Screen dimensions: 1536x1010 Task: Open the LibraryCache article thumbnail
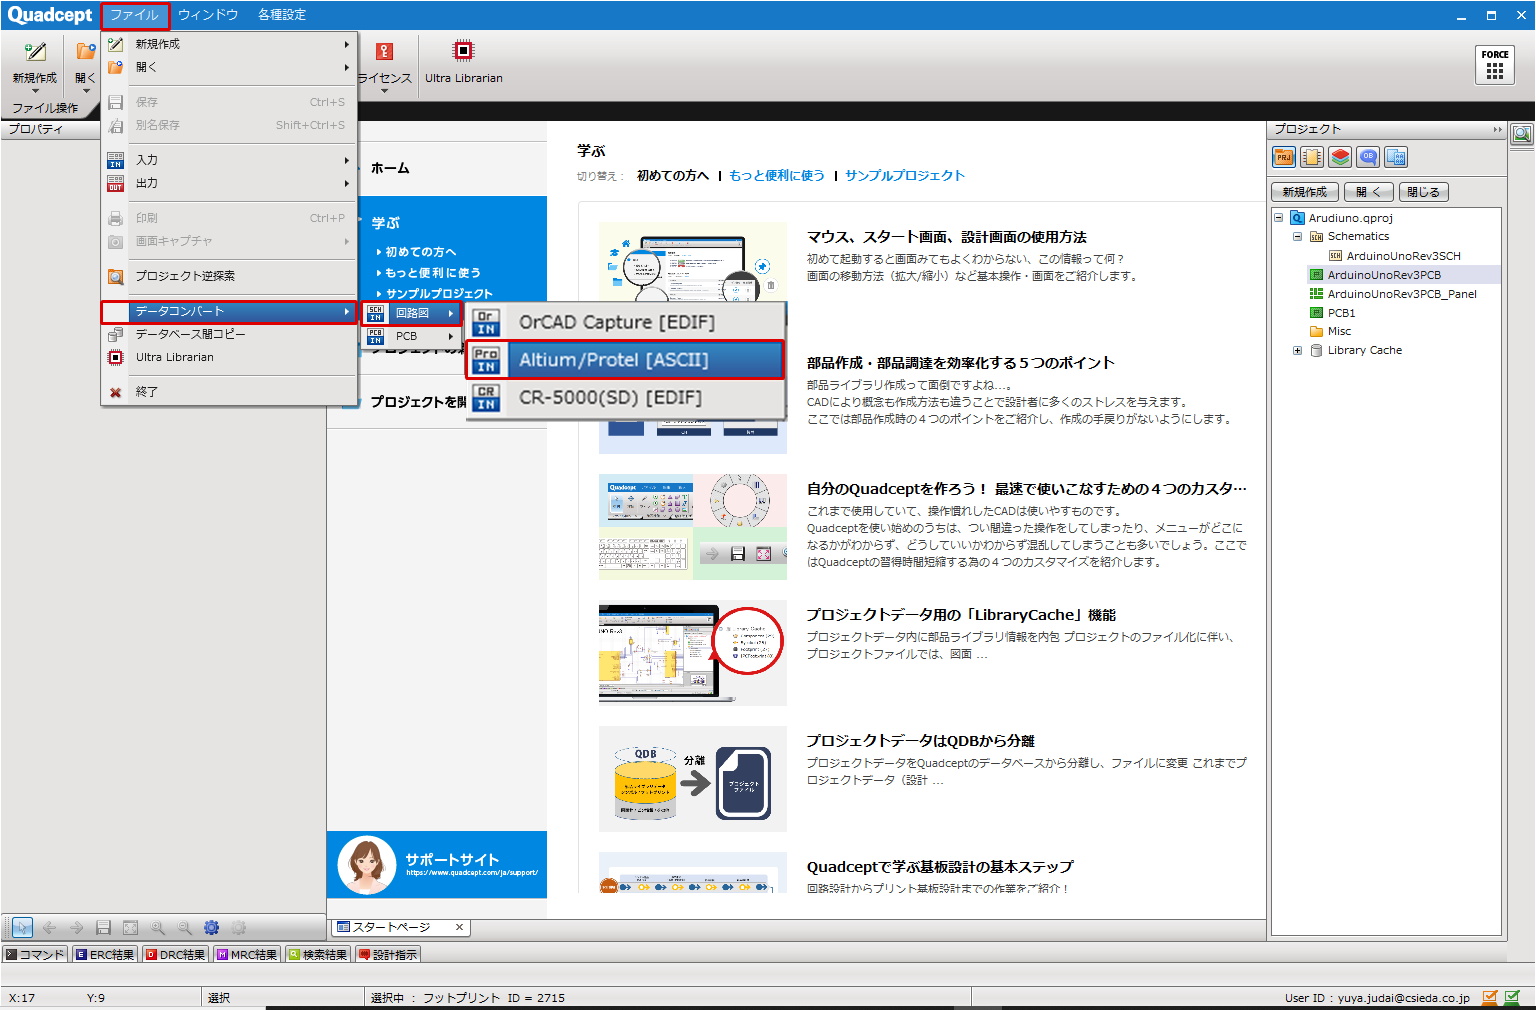[x=692, y=652]
